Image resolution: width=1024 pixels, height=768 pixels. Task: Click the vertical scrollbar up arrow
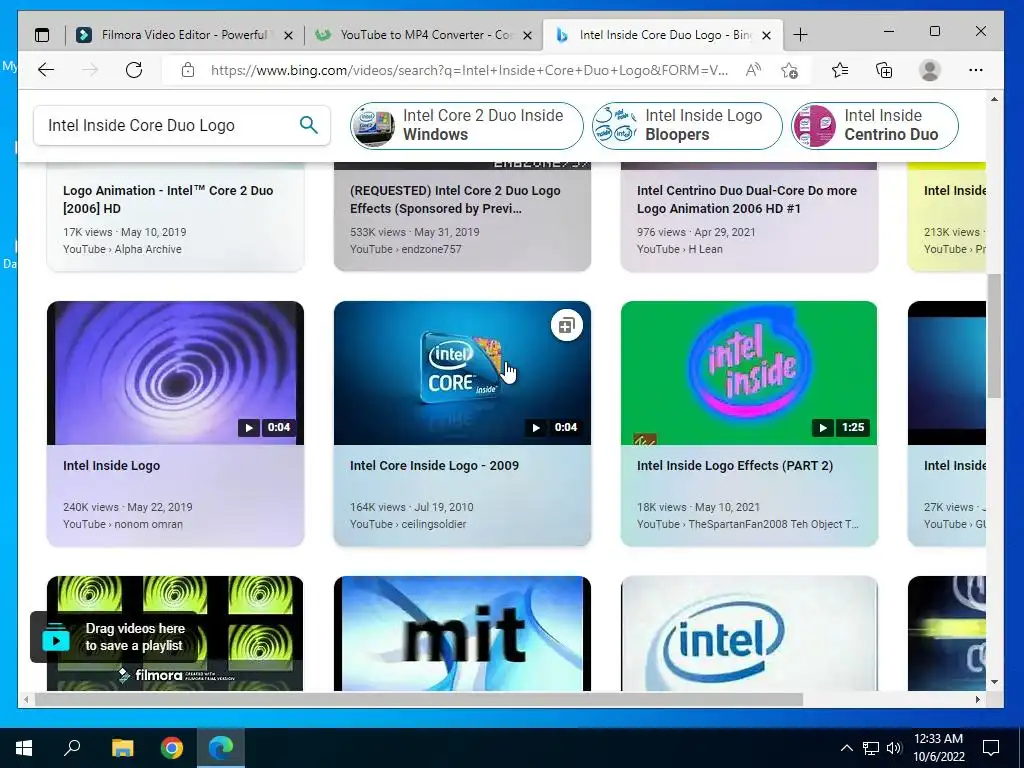point(994,99)
